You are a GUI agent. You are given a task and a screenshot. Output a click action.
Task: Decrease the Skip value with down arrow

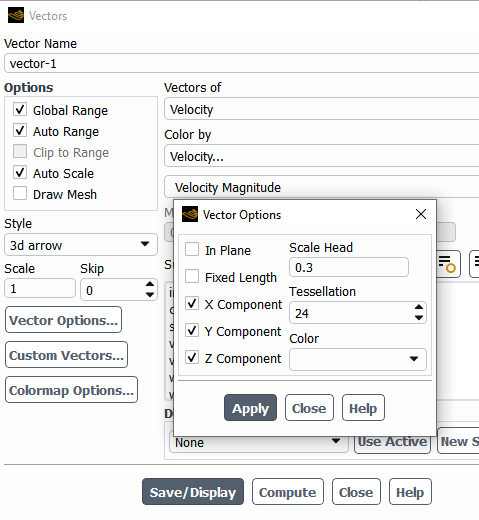150,295
